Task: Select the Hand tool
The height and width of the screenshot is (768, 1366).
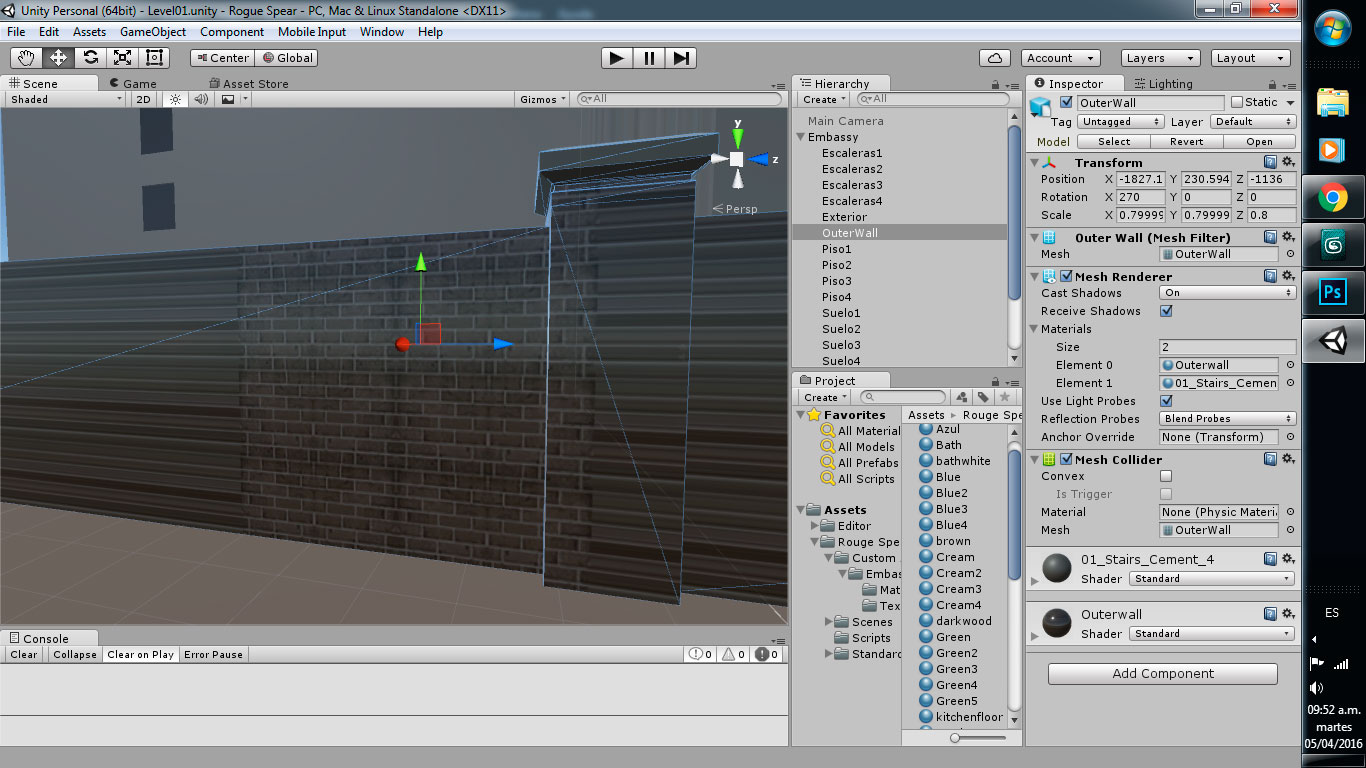Action: [26, 58]
